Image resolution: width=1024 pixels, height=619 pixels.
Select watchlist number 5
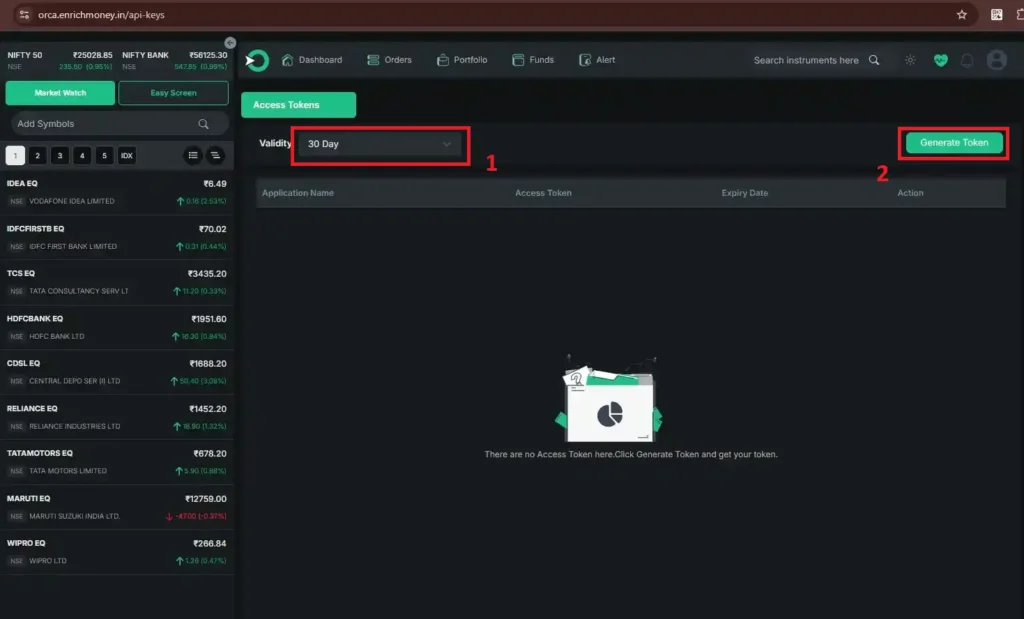pos(104,155)
